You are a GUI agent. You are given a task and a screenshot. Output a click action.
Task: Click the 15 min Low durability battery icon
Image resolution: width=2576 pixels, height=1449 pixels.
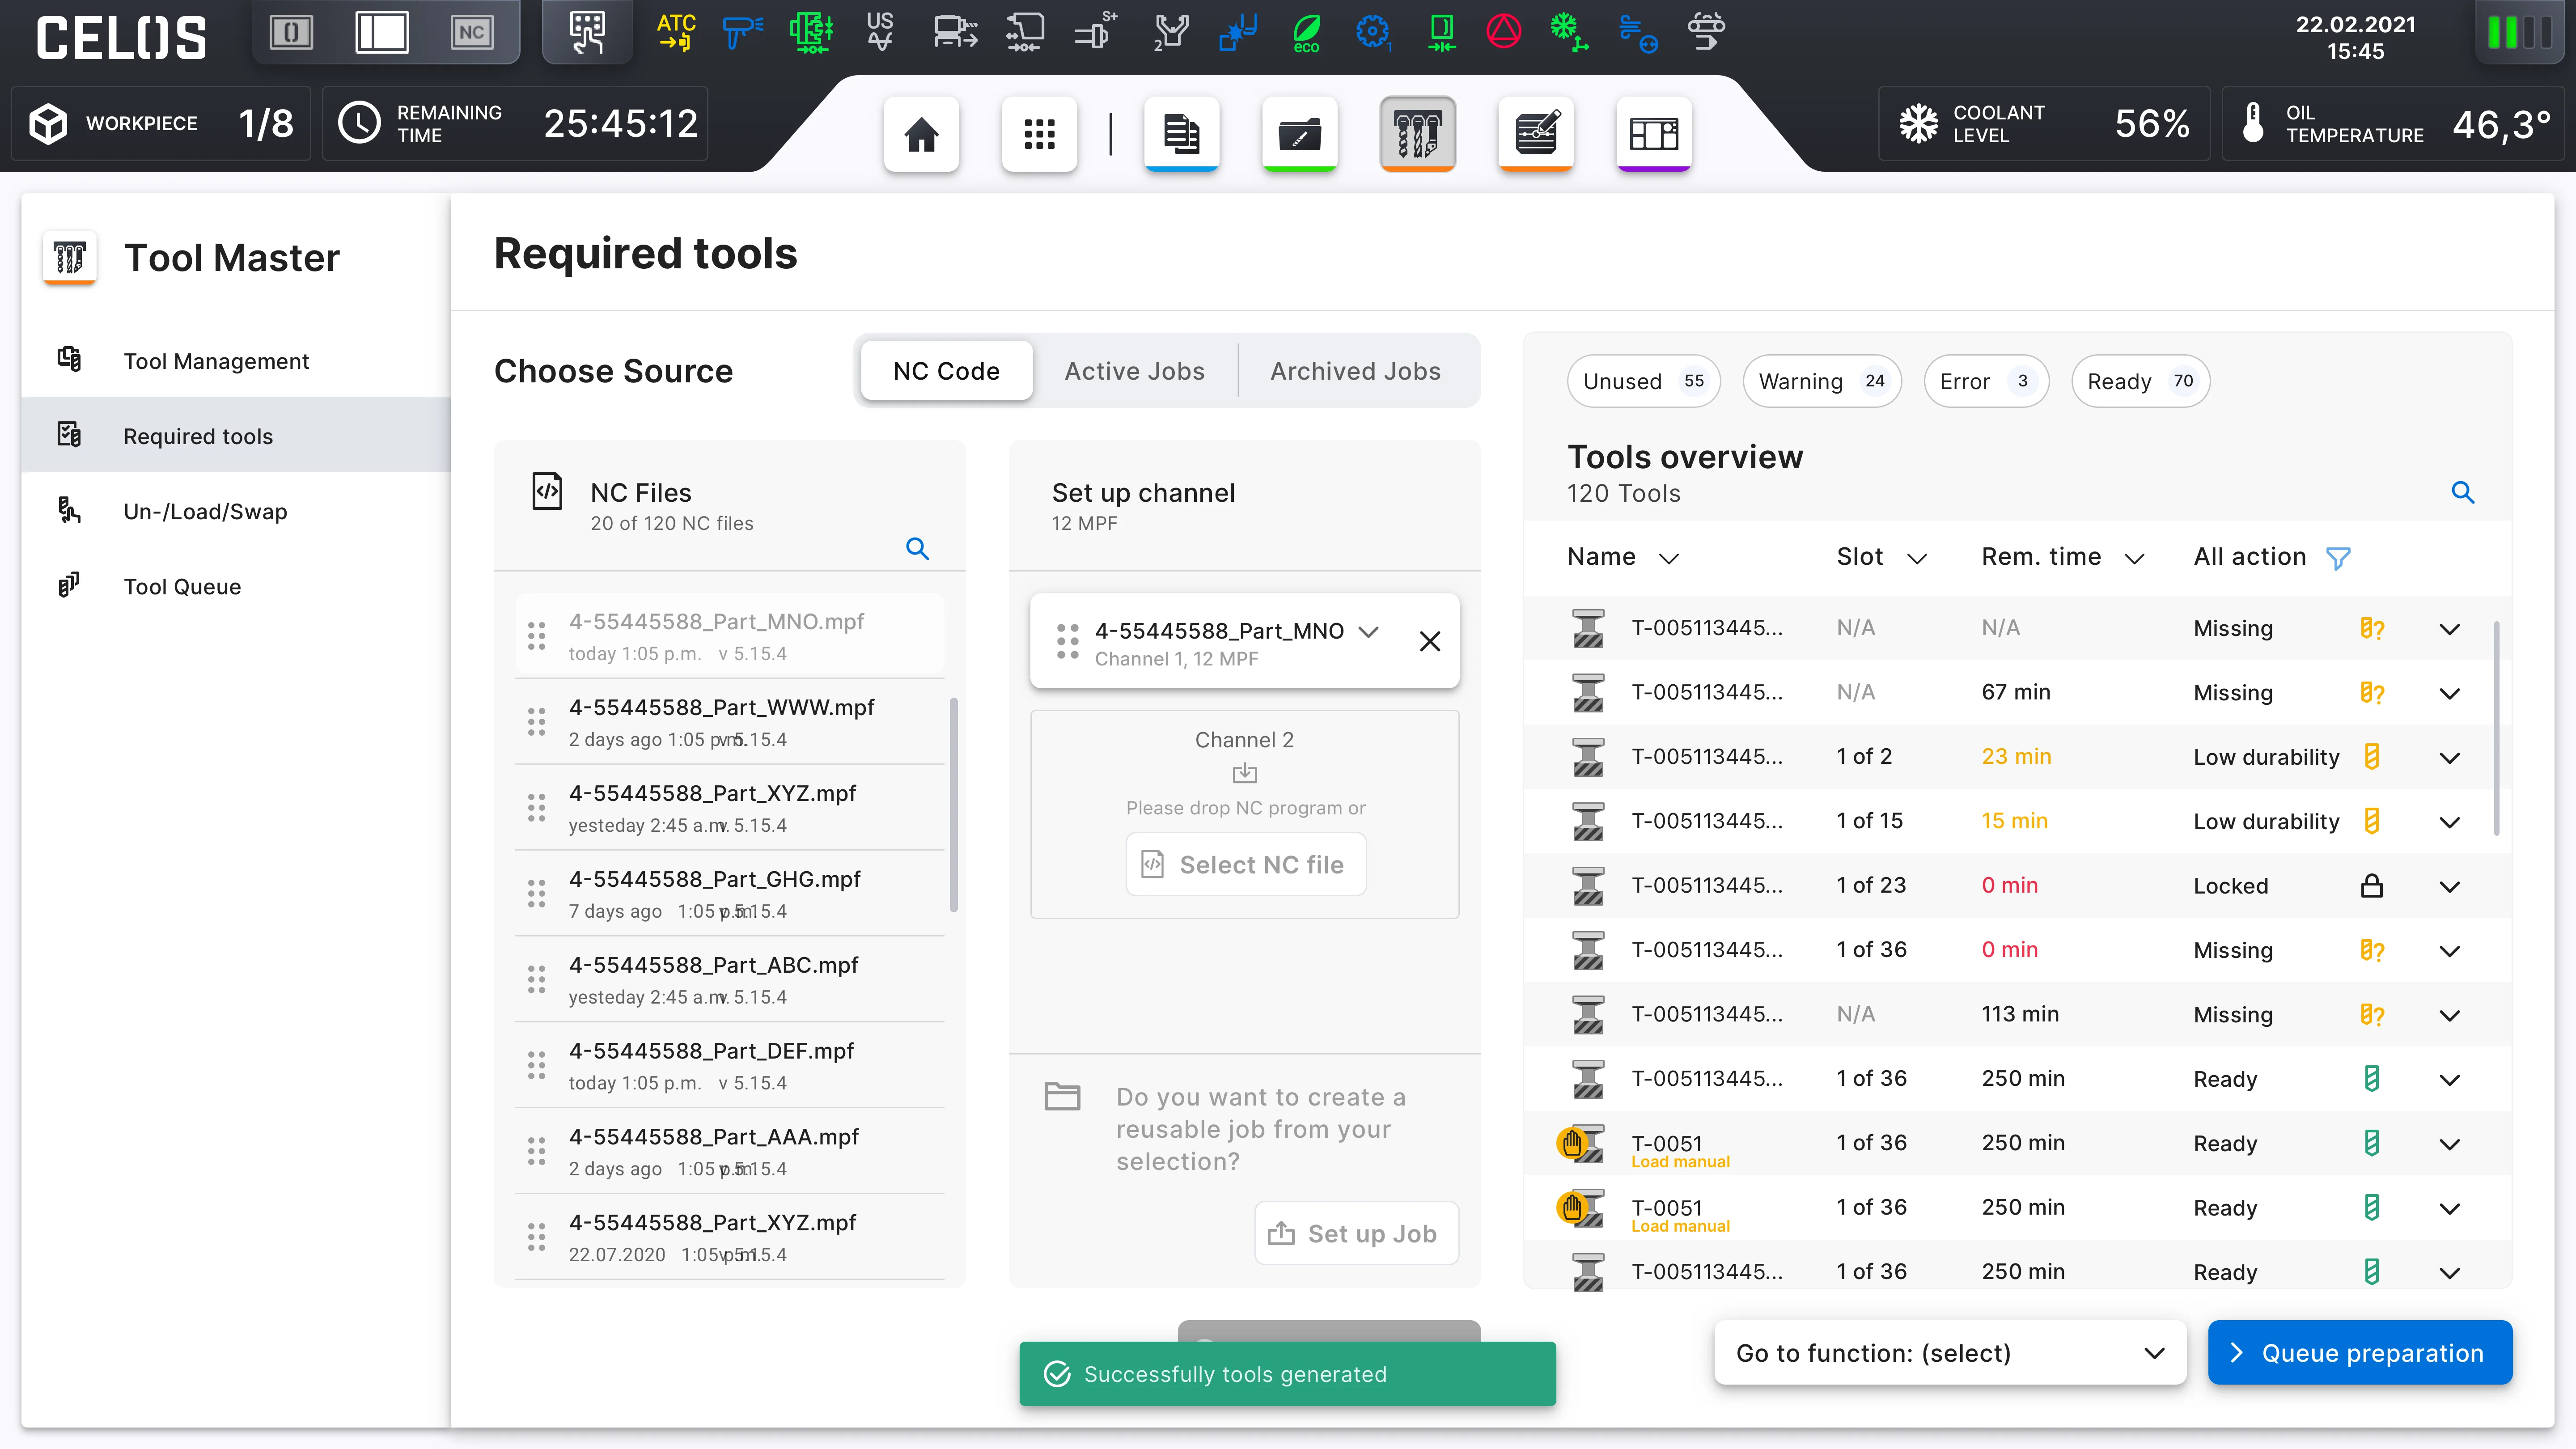click(x=2371, y=821)
